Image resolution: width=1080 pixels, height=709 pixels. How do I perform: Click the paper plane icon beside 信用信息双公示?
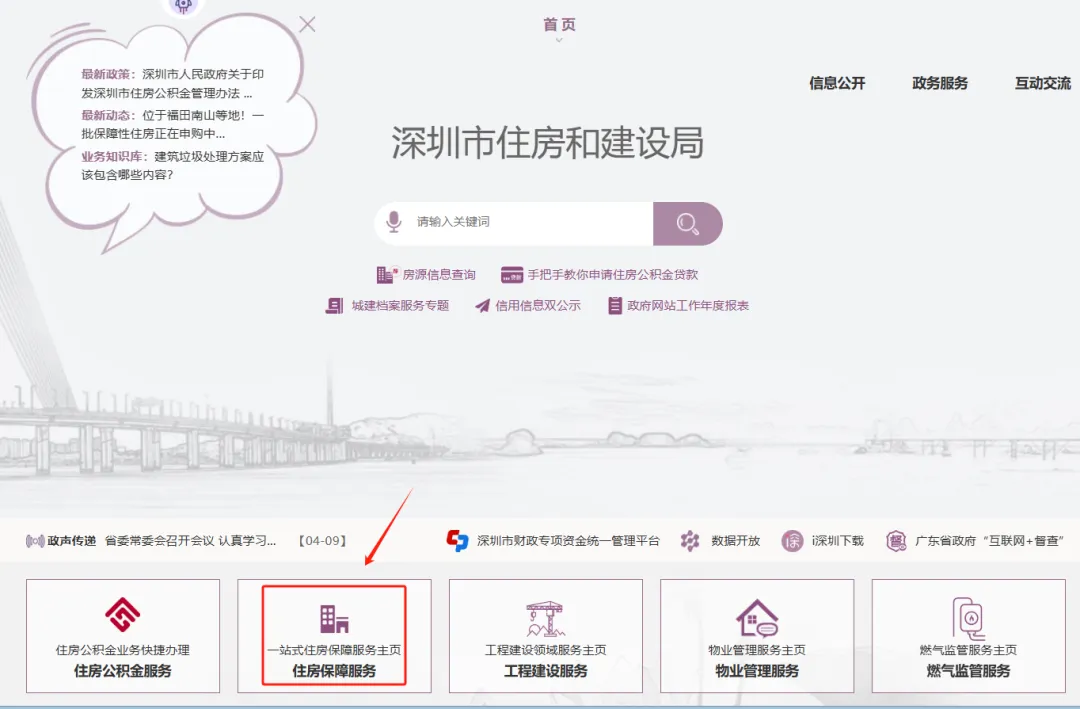(482, 306)
